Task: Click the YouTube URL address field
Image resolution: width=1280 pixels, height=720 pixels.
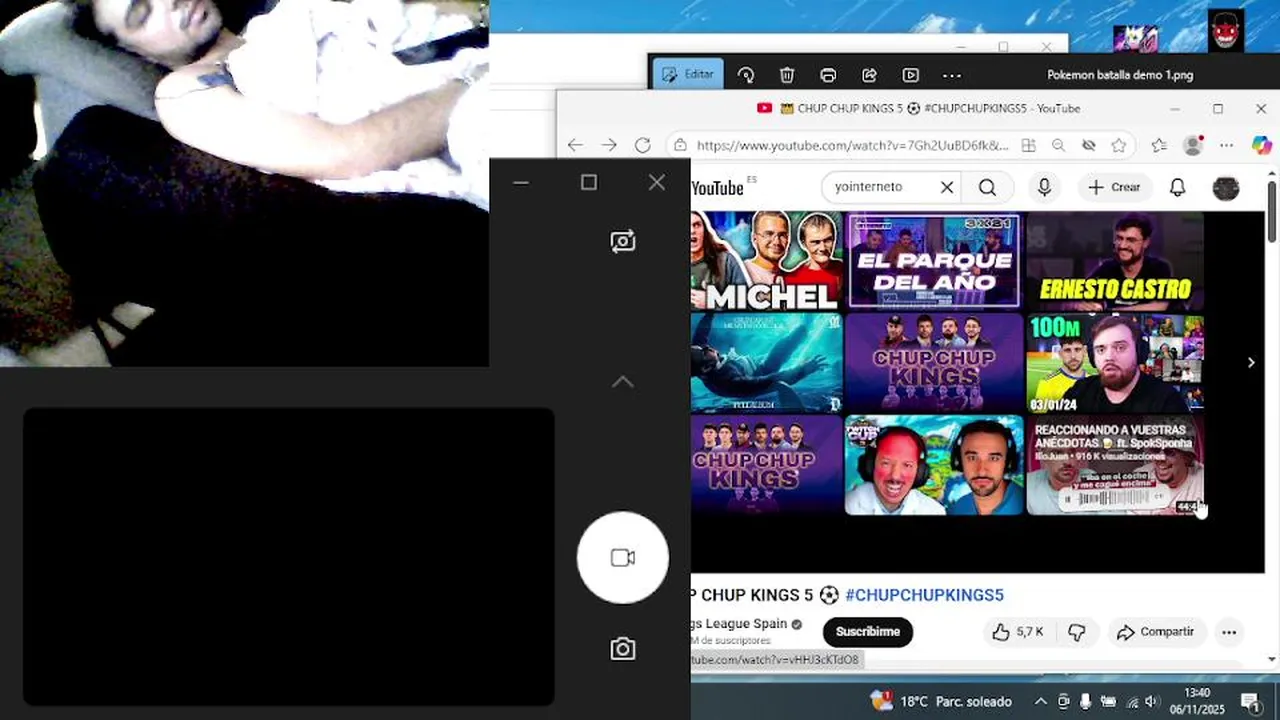Action: pyautogui.click(x=852, y=145)
